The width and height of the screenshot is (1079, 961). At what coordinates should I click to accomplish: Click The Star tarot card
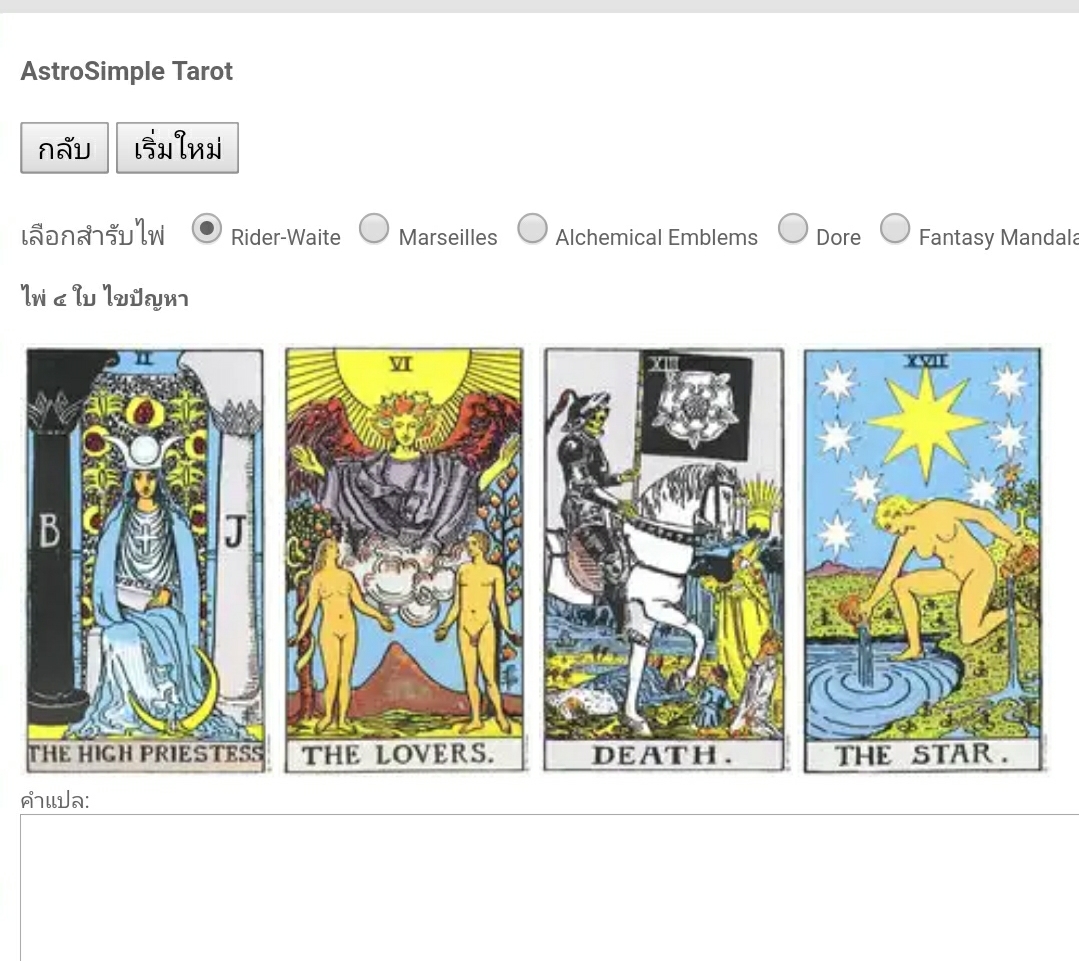point(923,561)
